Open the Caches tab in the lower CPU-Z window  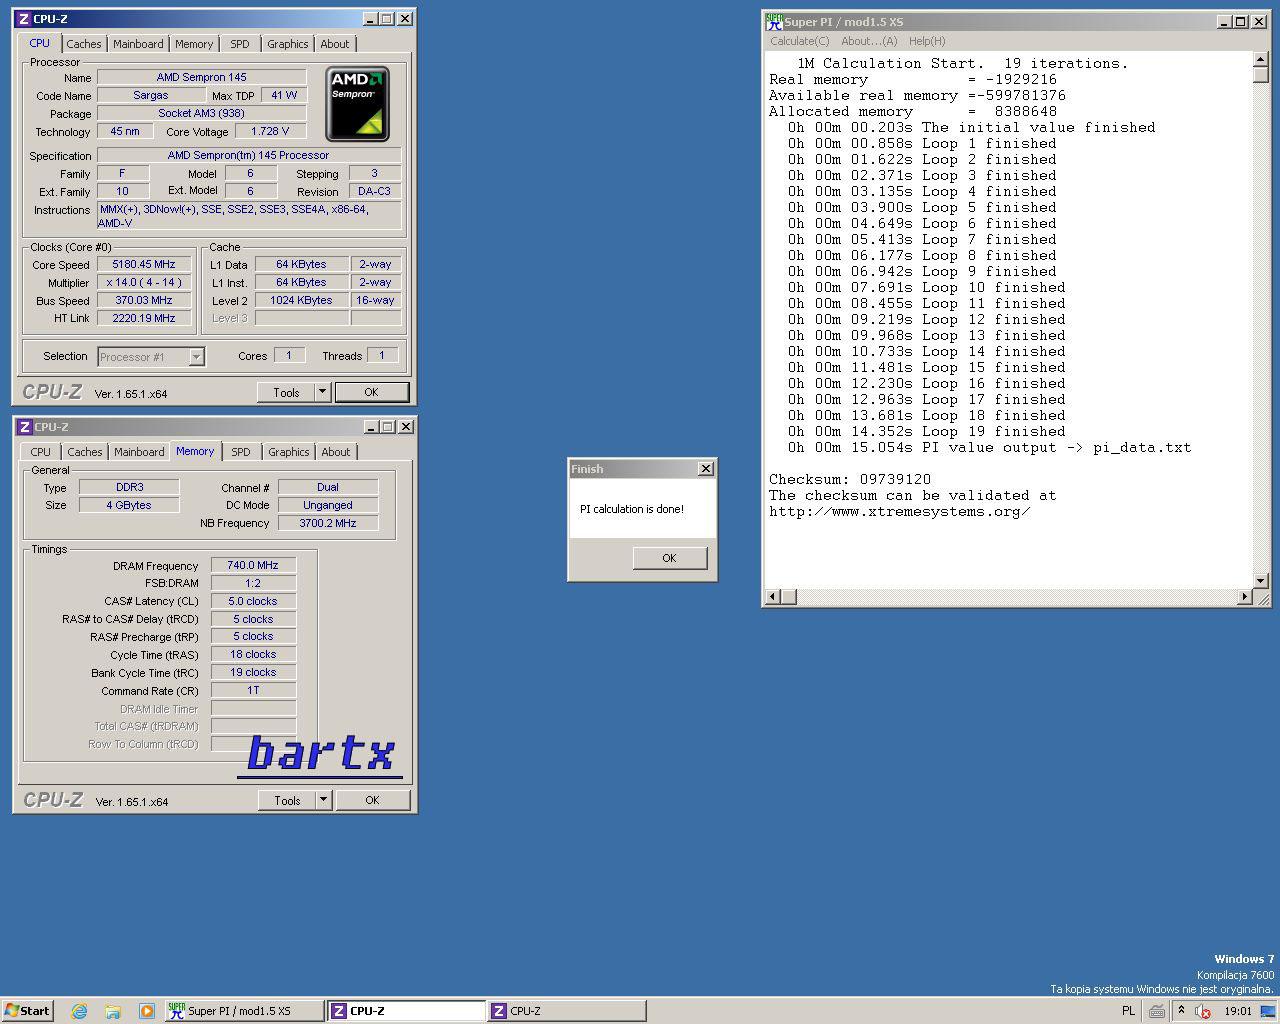point(85,452)
